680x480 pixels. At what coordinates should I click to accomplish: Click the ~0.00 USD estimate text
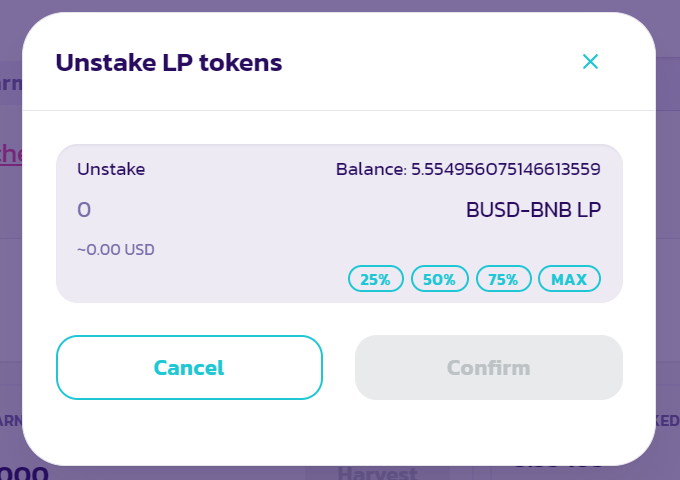pyautogui.click(x=116, y=250)
